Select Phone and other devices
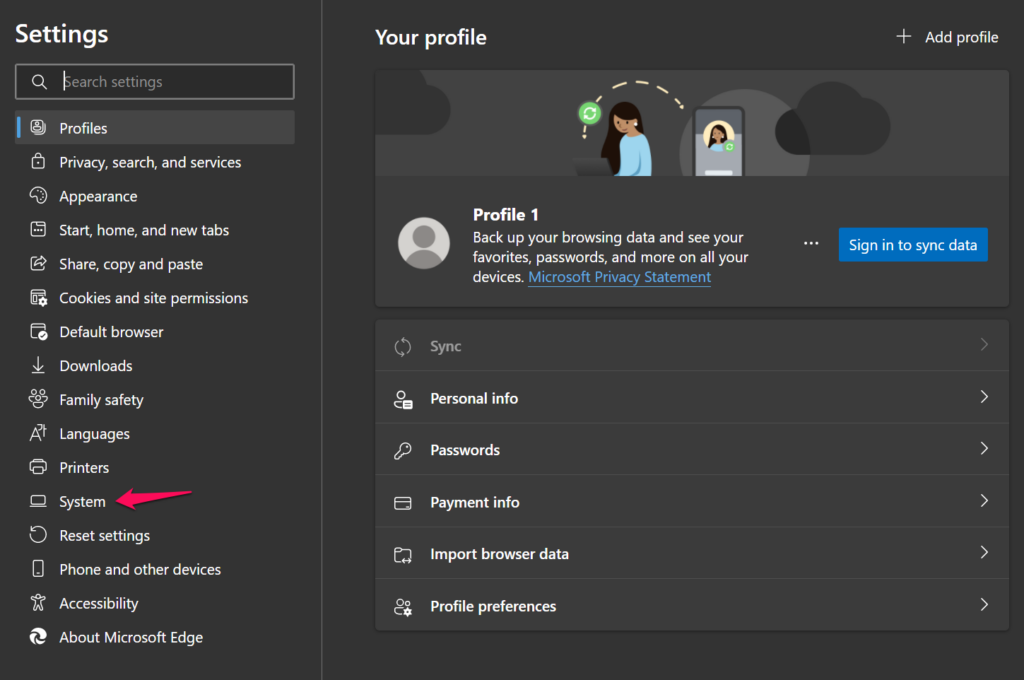Screen dimensions: 1024x680 (155, 569)
